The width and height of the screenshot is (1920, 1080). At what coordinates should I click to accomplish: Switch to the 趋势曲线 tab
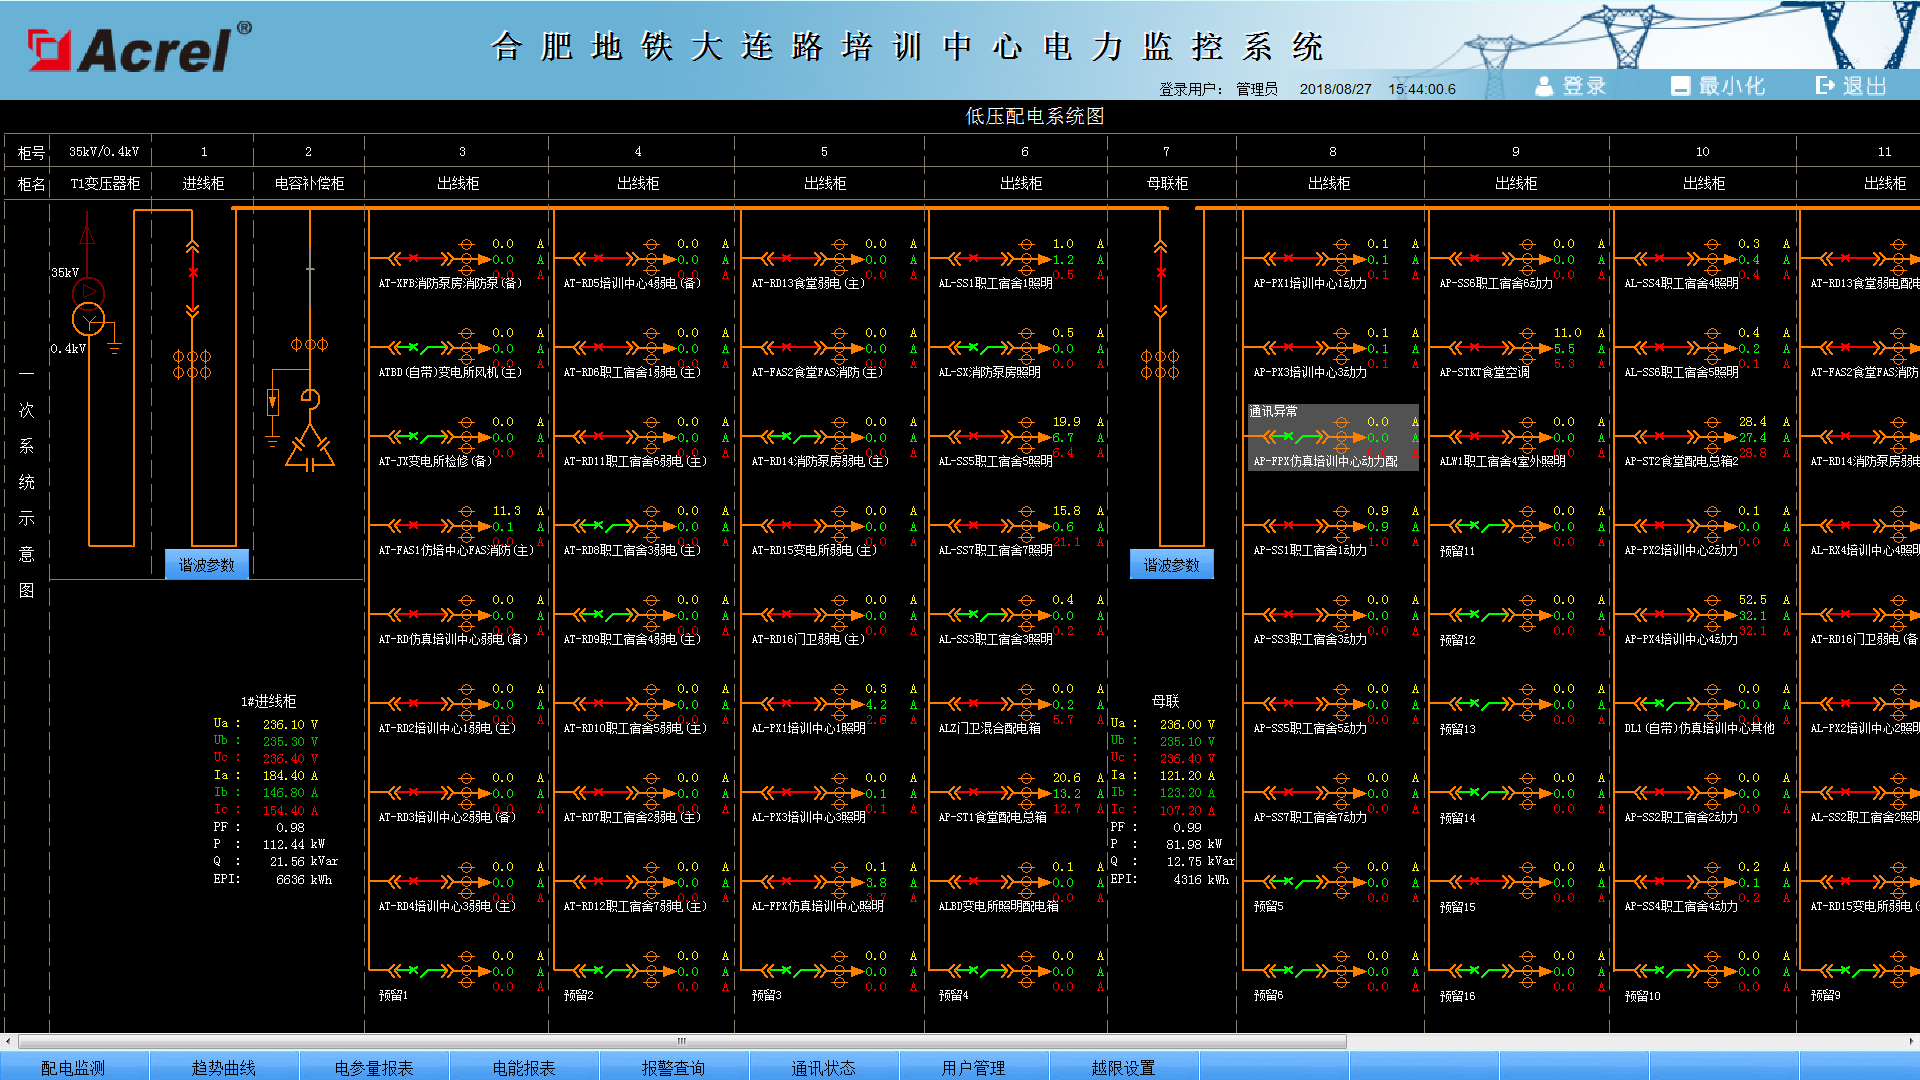click(x=224, y=1067)
